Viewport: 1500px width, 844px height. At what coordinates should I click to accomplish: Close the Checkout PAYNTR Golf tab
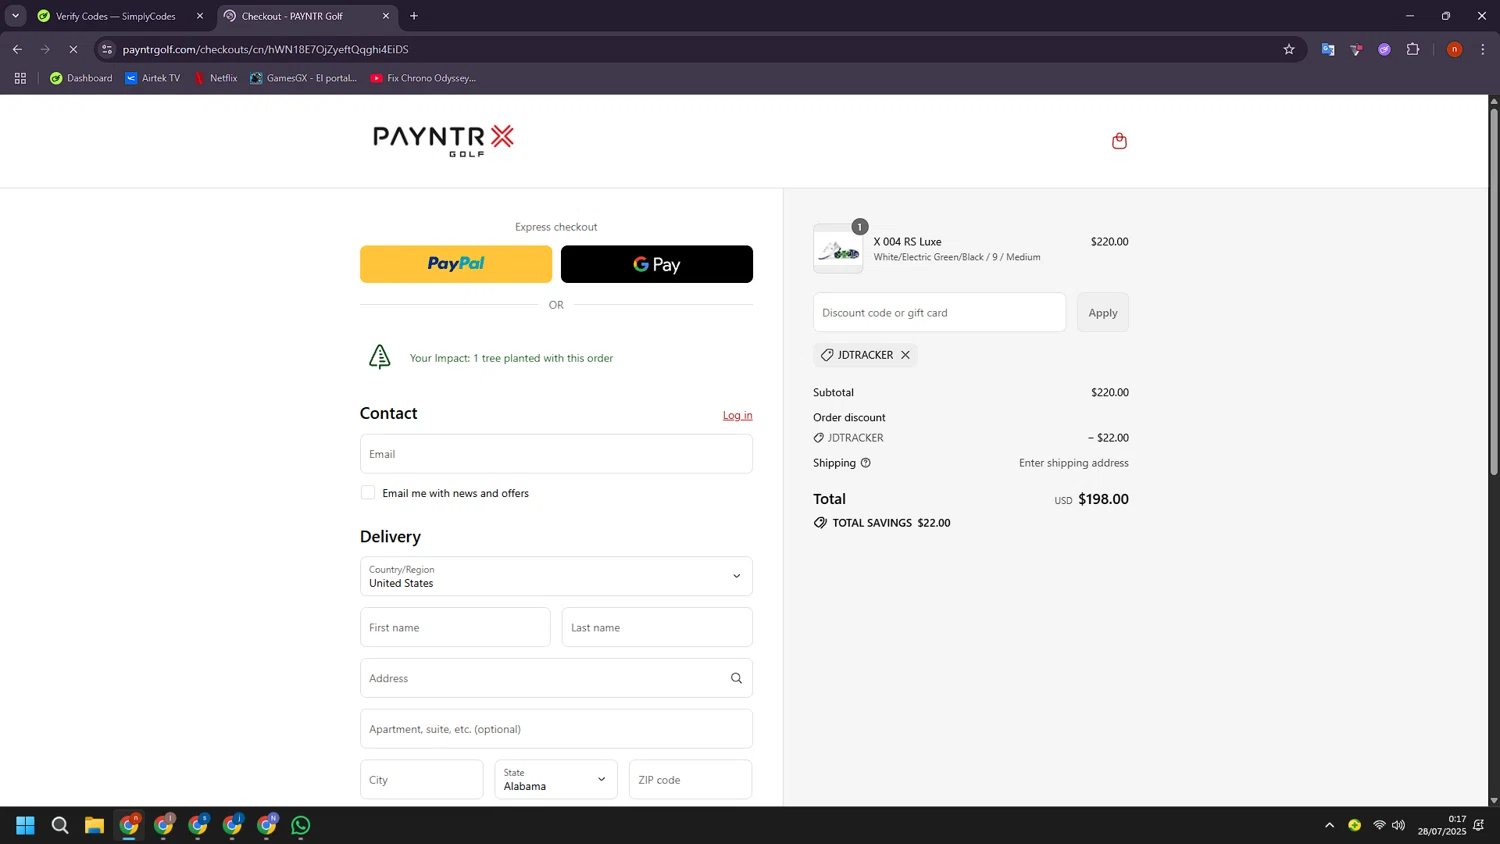[386, 16]
